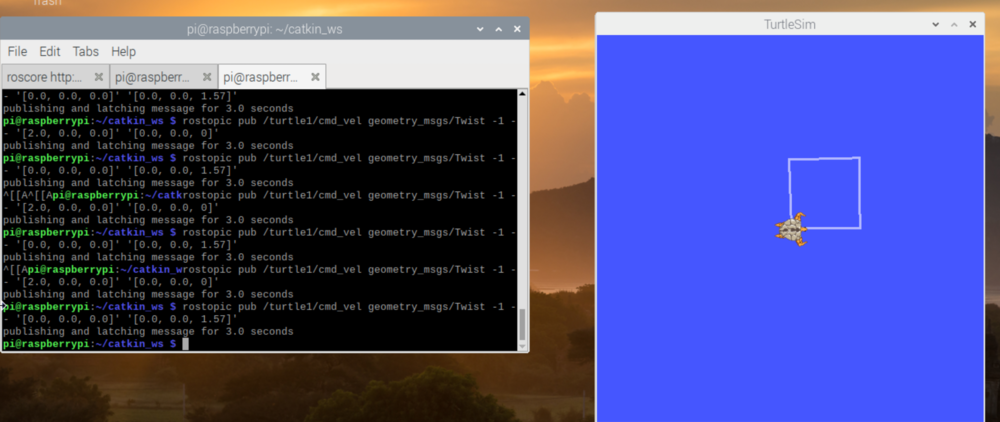Close the middle pi@raspberr tab
The image size is (1000, 422).
(207, 76)
